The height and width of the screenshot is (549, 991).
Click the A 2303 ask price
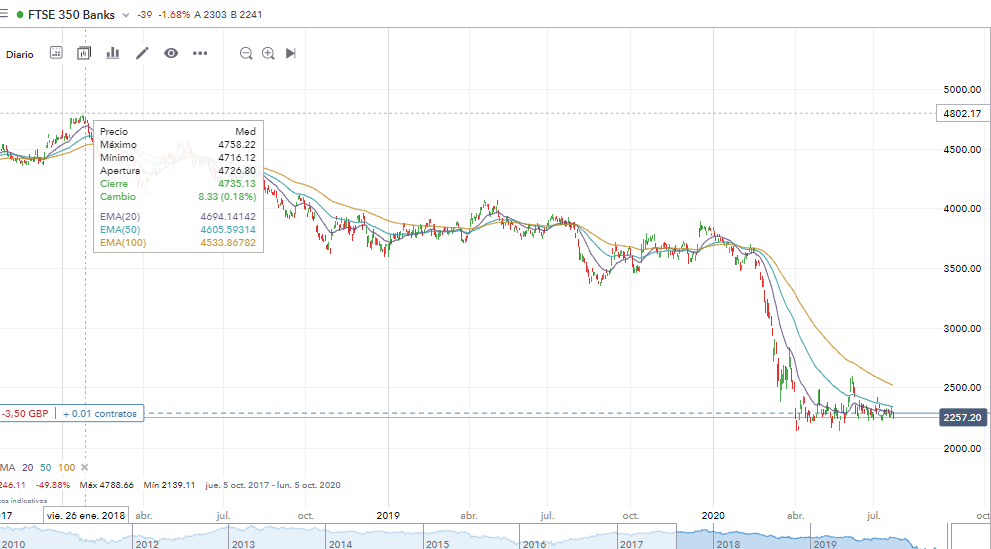coord(210,15)
